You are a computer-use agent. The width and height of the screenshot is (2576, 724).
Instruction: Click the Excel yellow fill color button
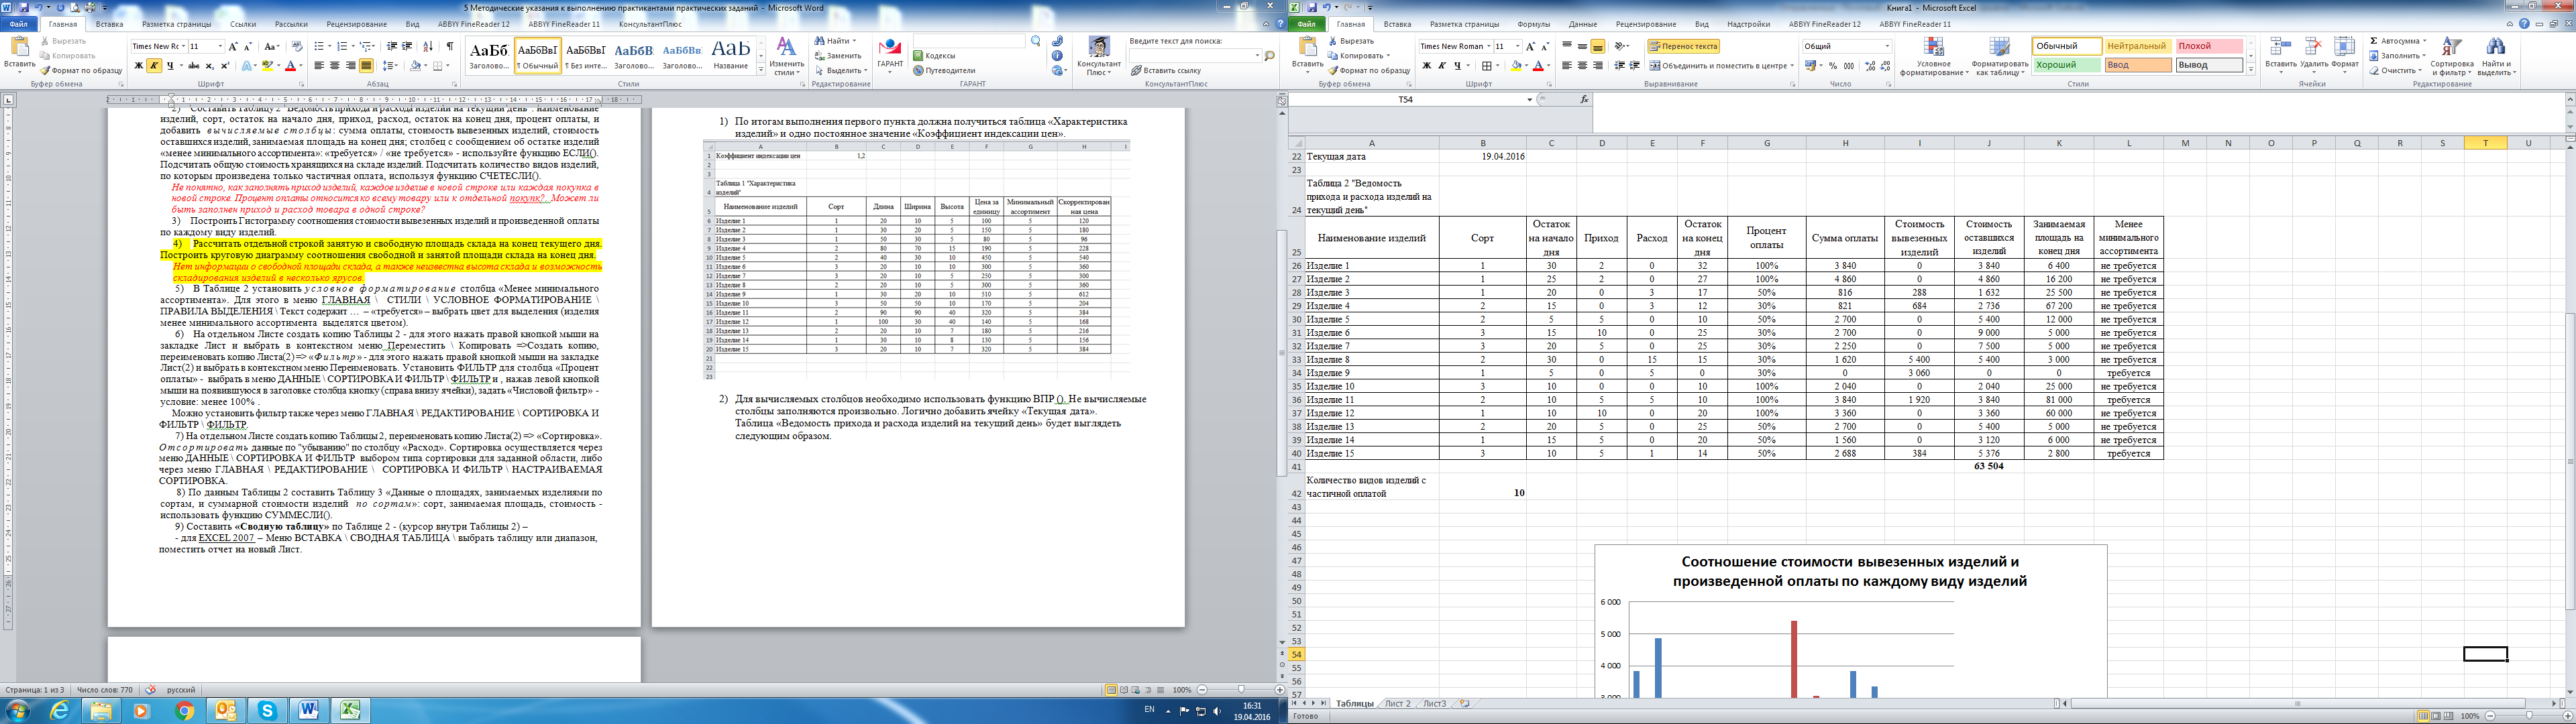coord(1516,66)
